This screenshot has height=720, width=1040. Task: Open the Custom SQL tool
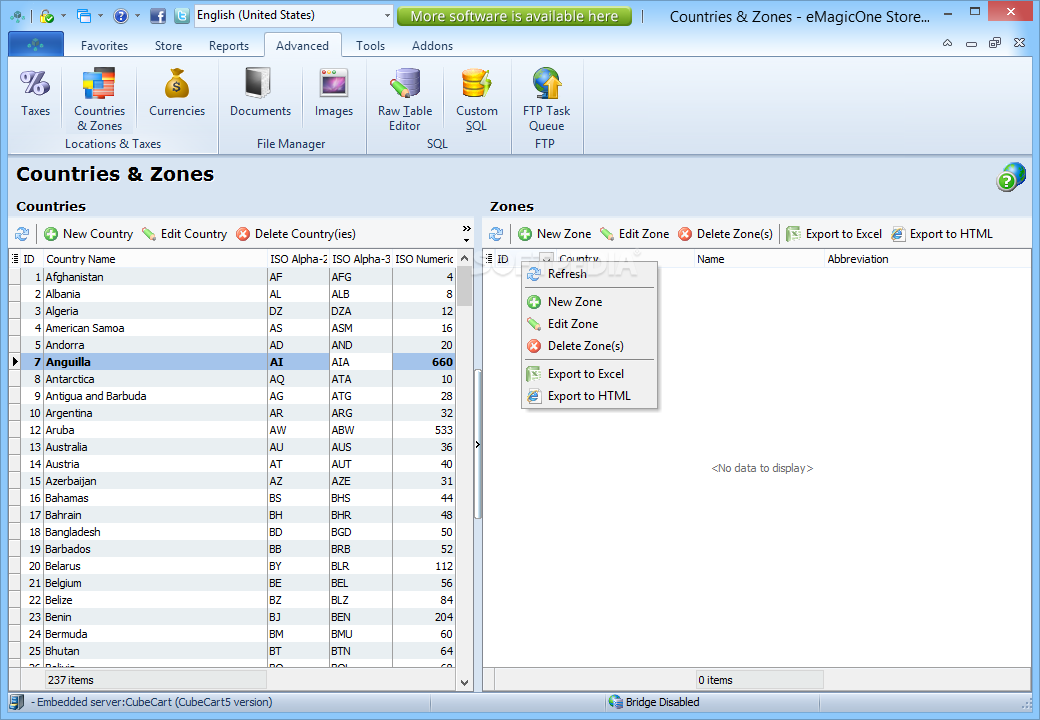point(476,99)
